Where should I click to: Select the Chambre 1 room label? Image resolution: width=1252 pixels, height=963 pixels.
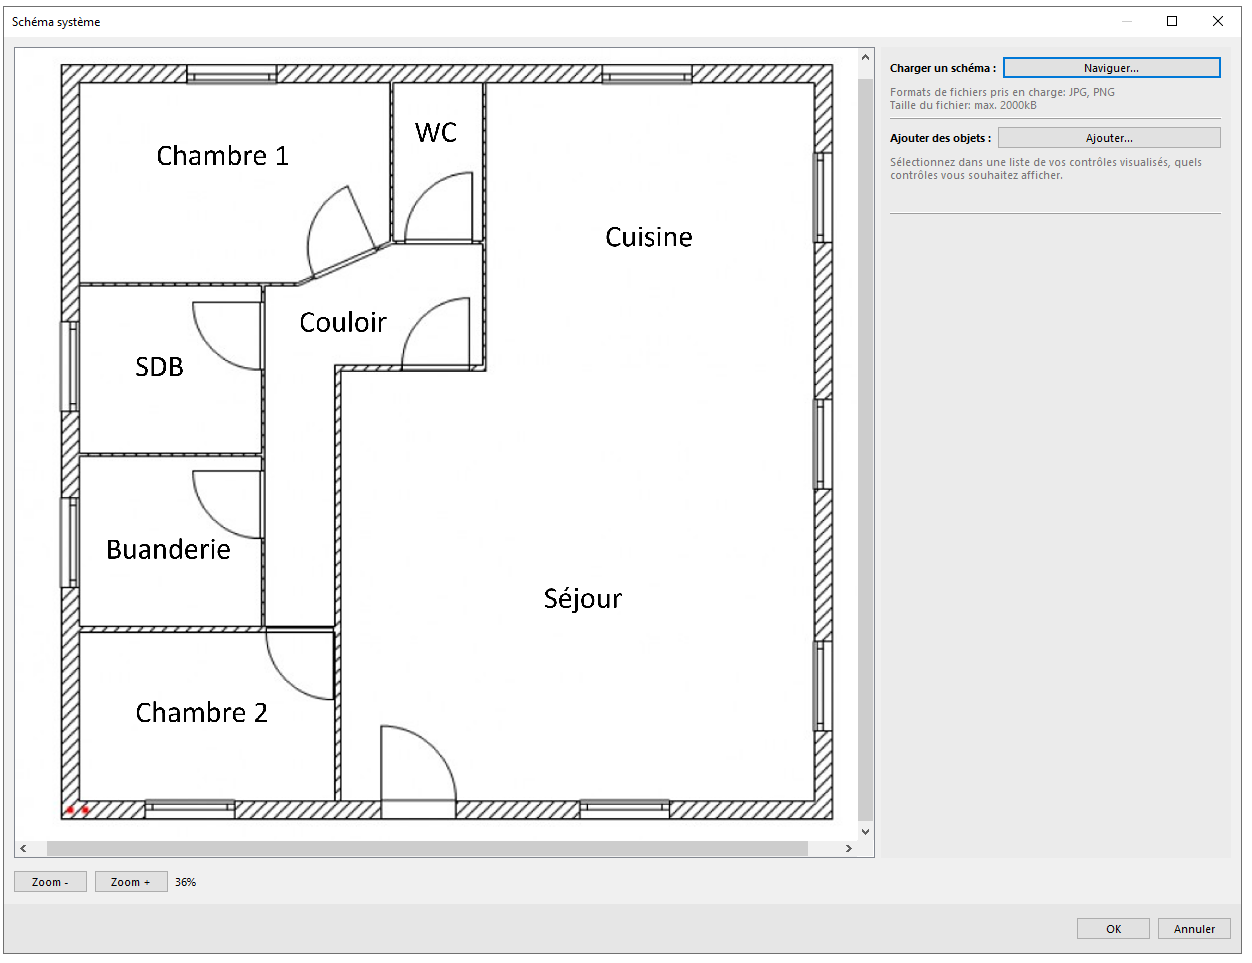[222, 156]
